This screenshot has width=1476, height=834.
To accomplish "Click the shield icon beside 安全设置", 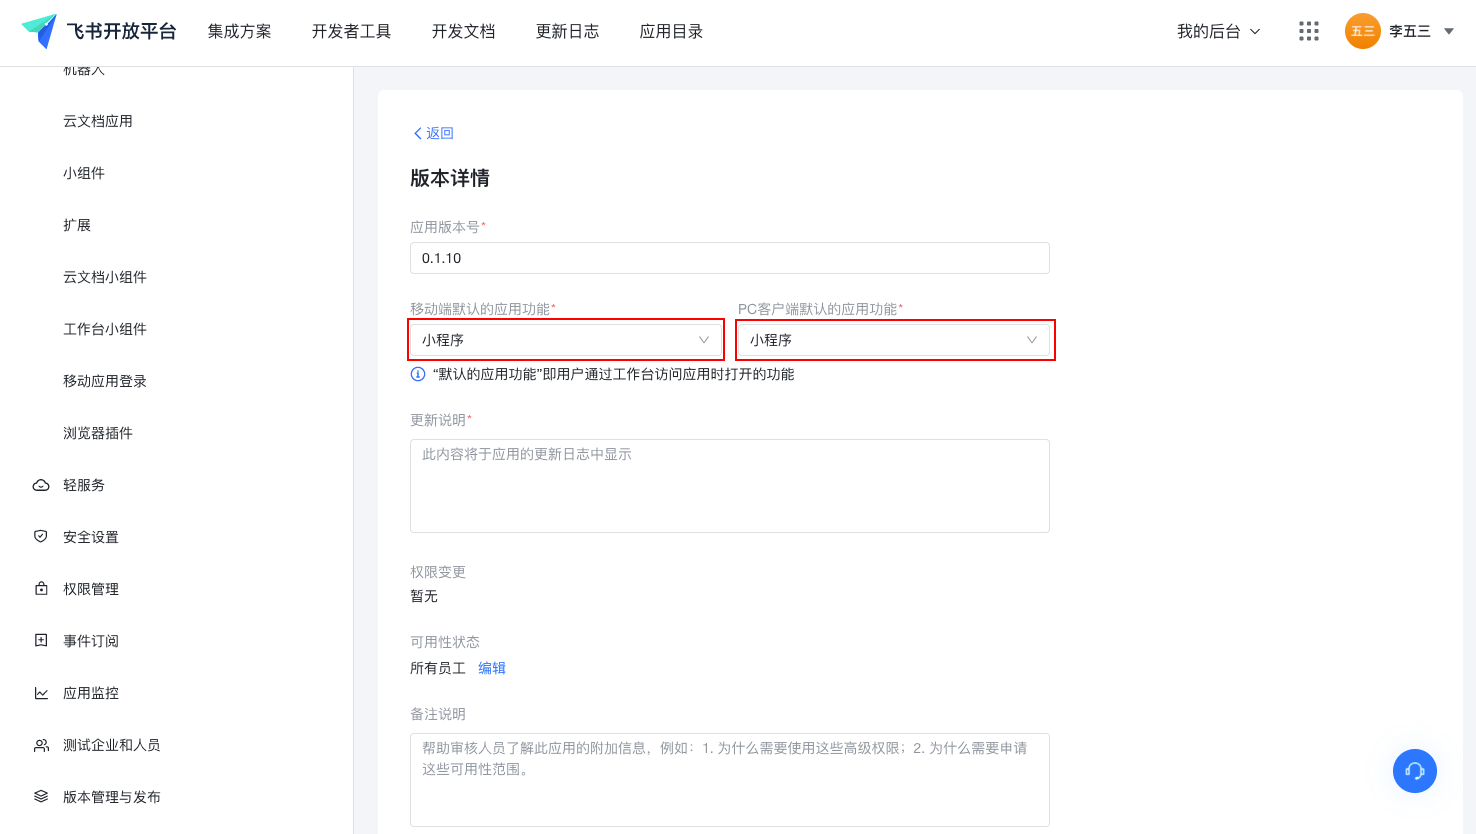I will [41, 537].
